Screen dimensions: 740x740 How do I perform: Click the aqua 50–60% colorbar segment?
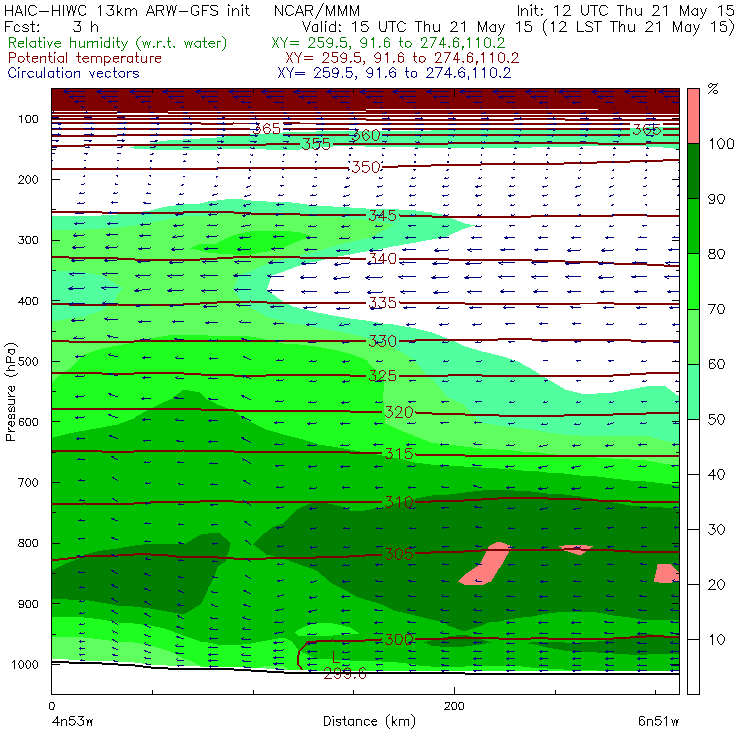(693, 392)
